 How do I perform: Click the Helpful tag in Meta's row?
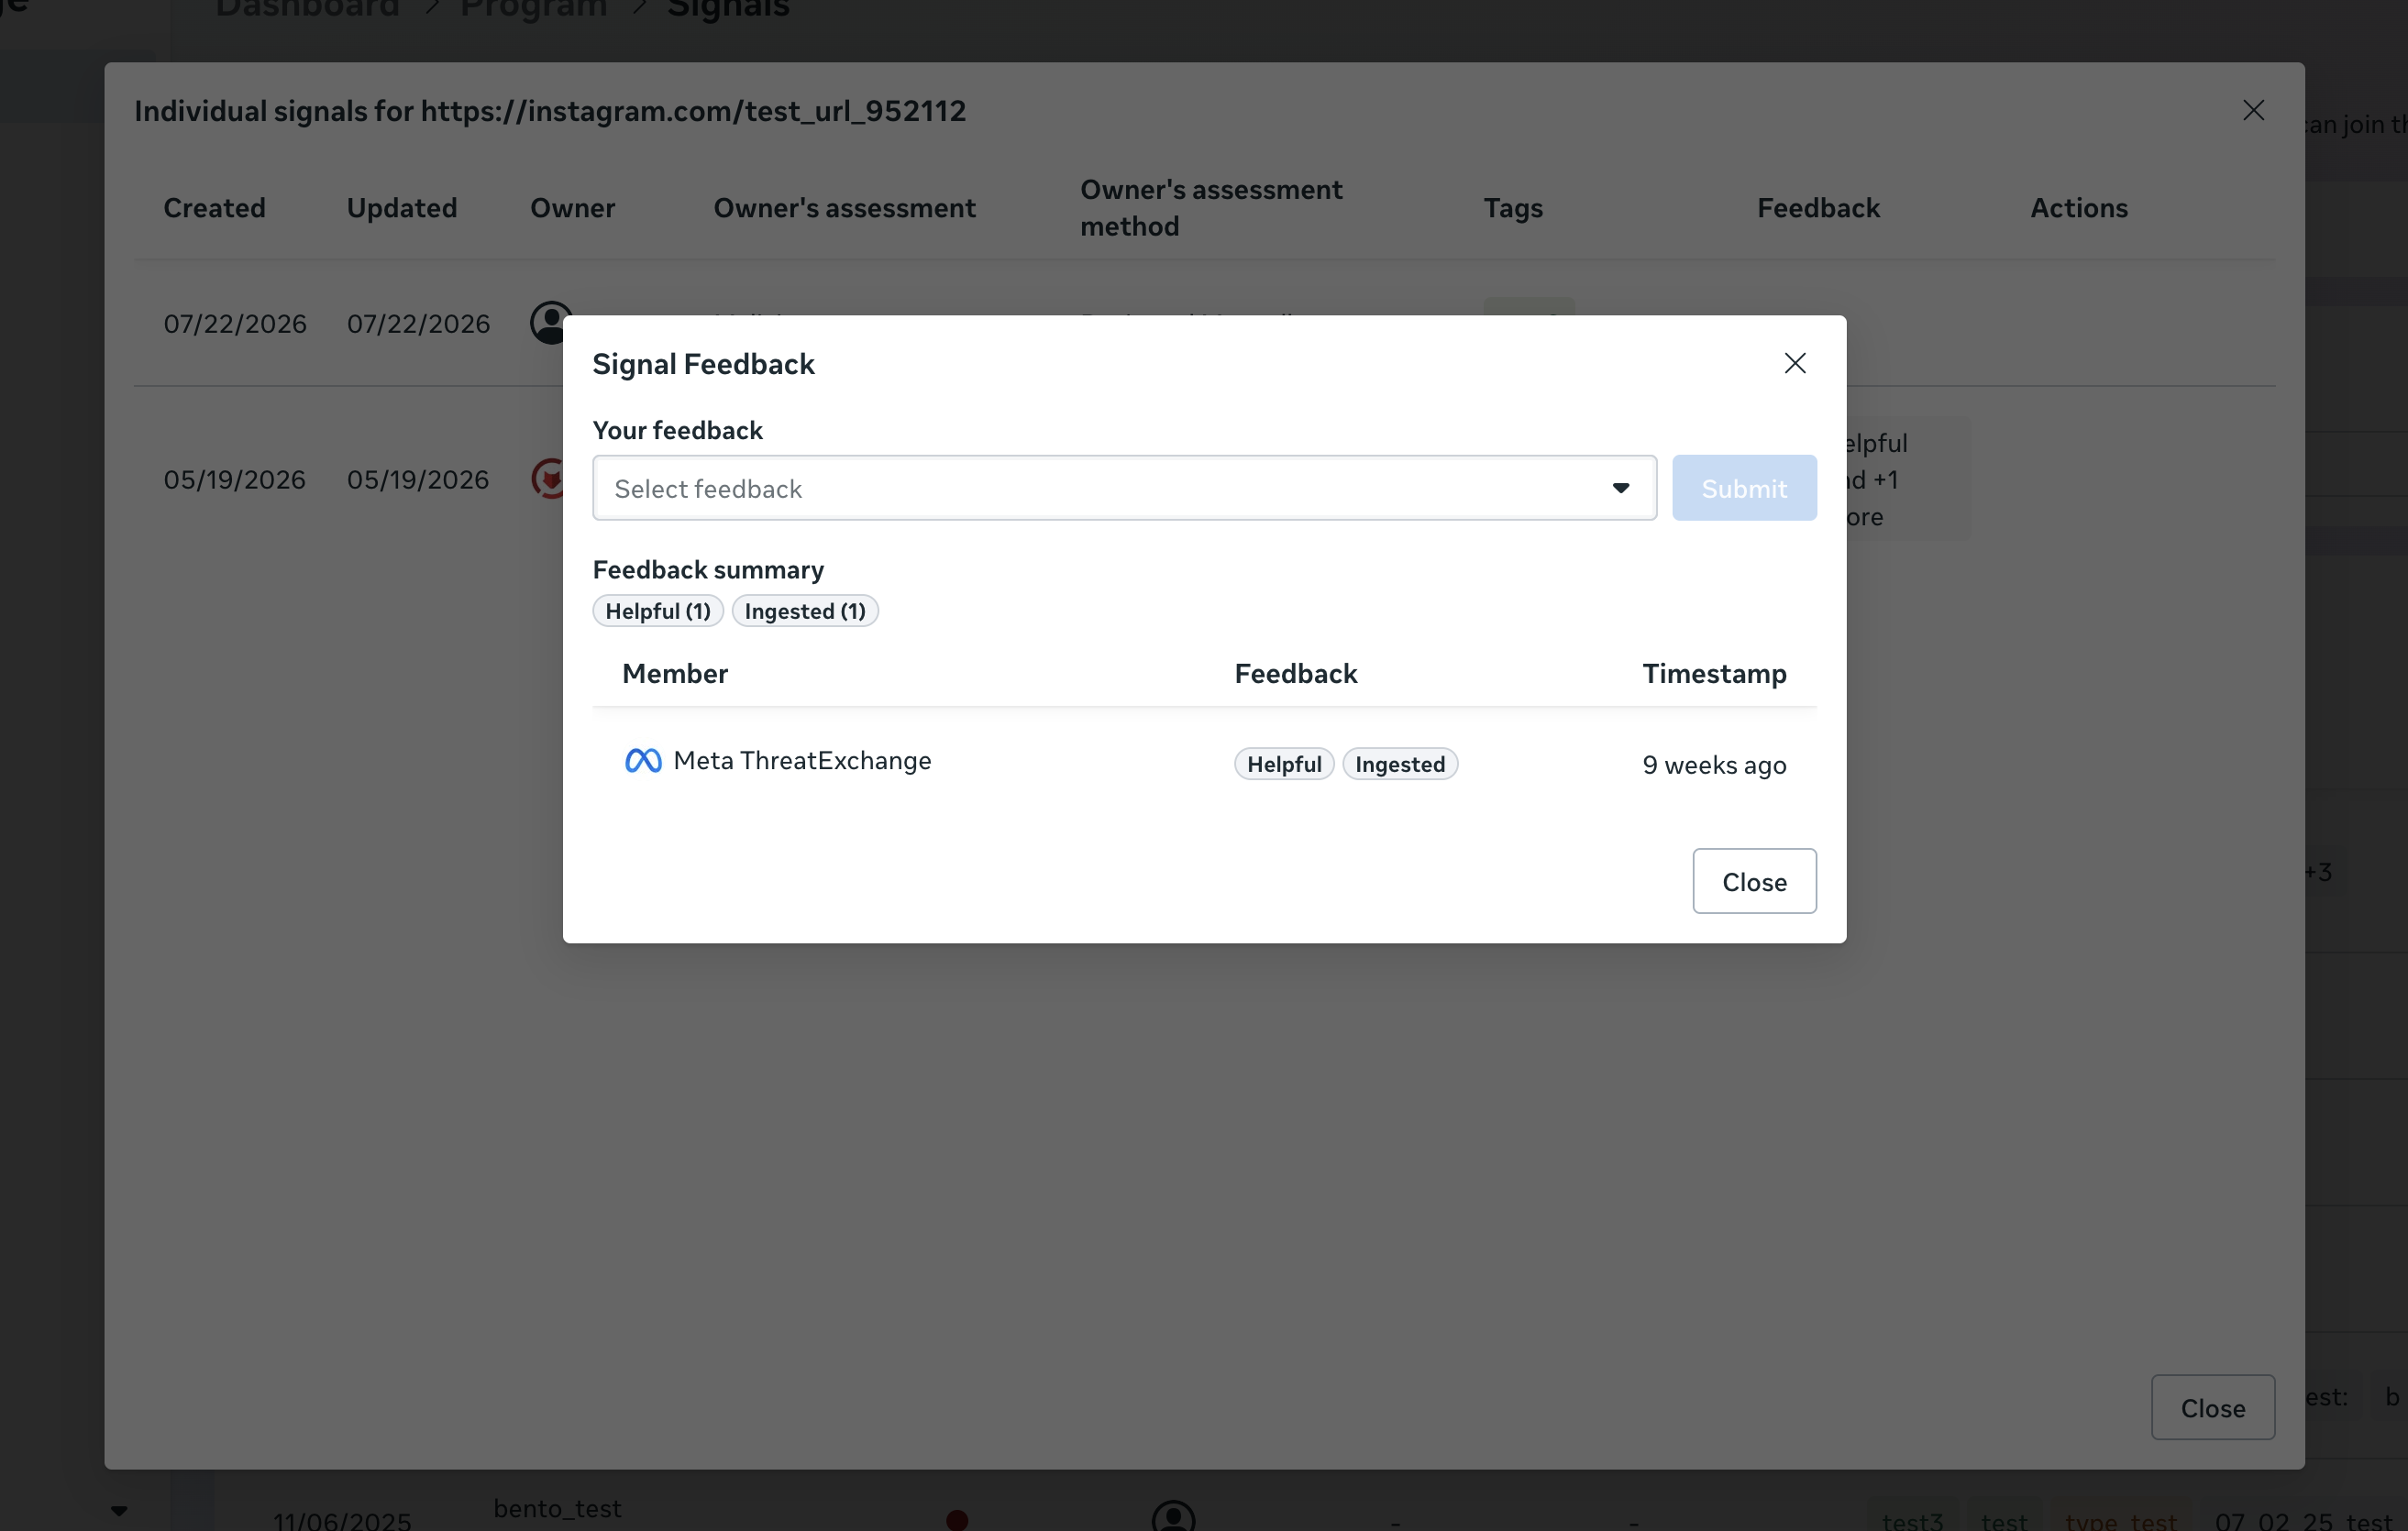tap(1284, 764)
